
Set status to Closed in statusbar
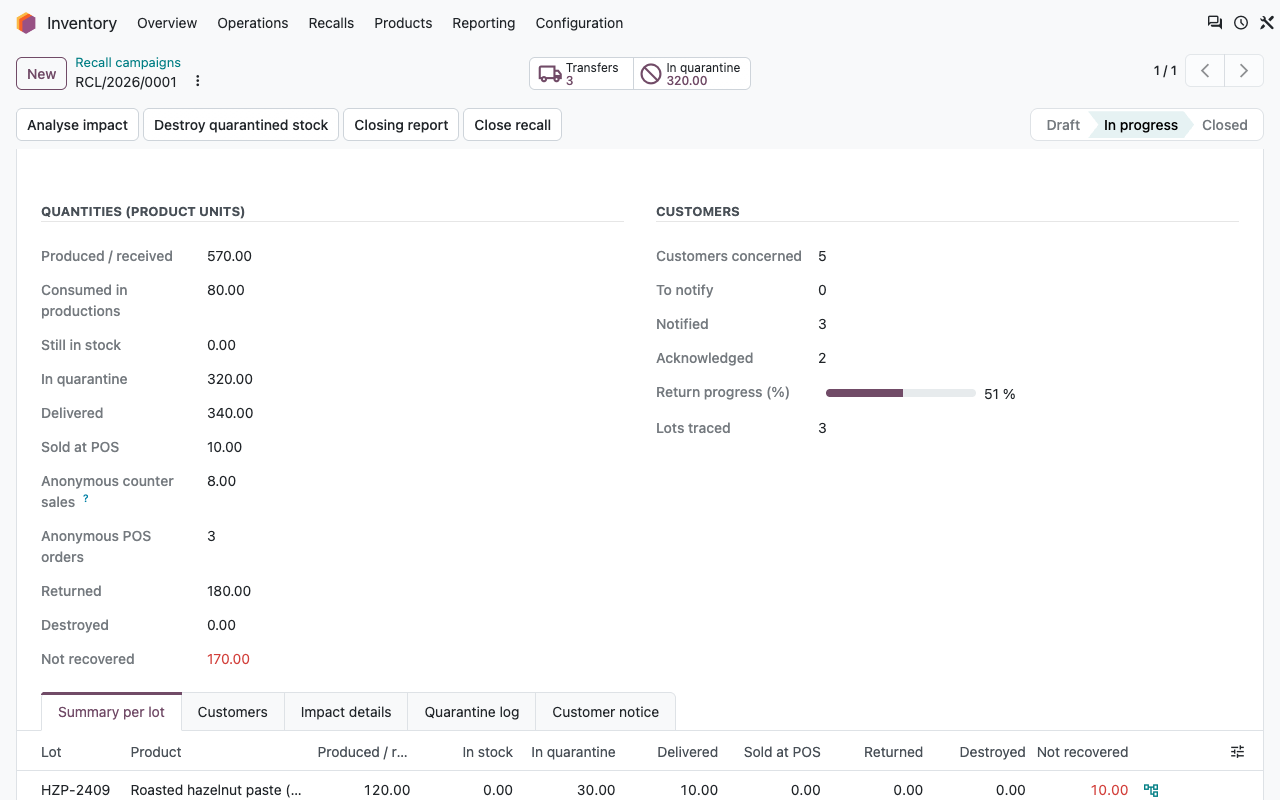click(1224, 125)
